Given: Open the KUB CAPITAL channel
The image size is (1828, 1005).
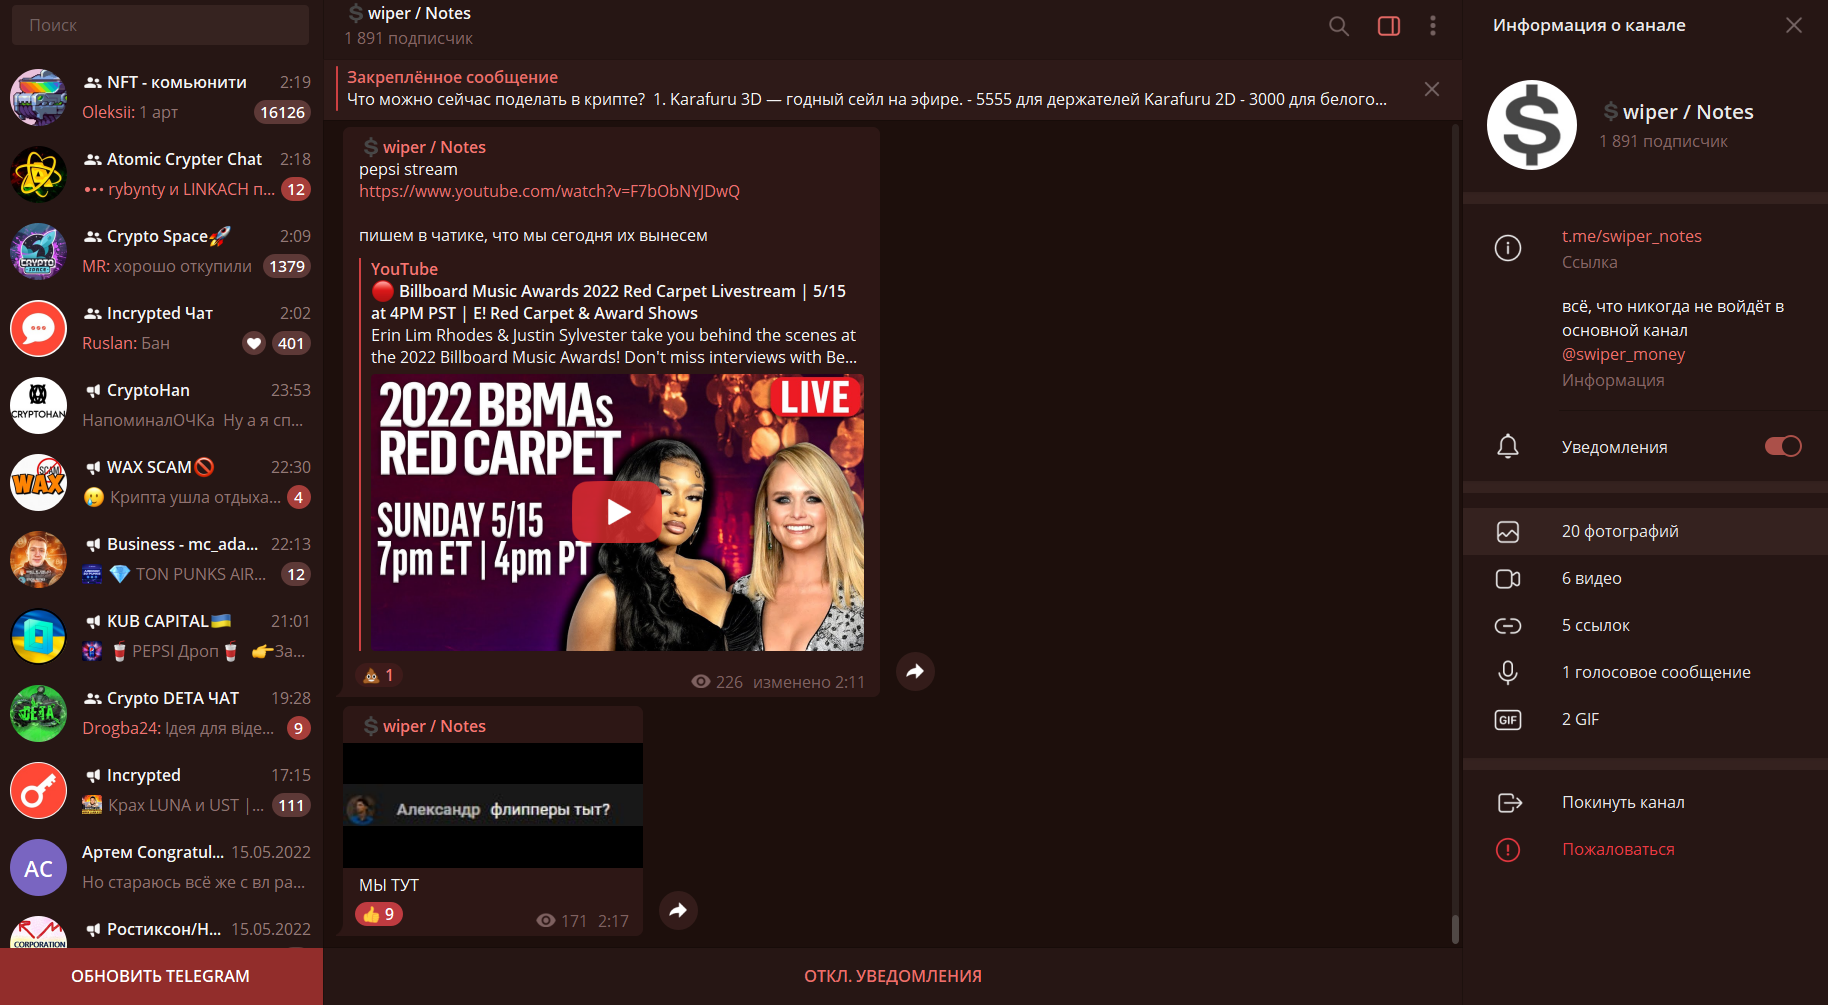Looking at the screenshot, I should click(161, 636).
